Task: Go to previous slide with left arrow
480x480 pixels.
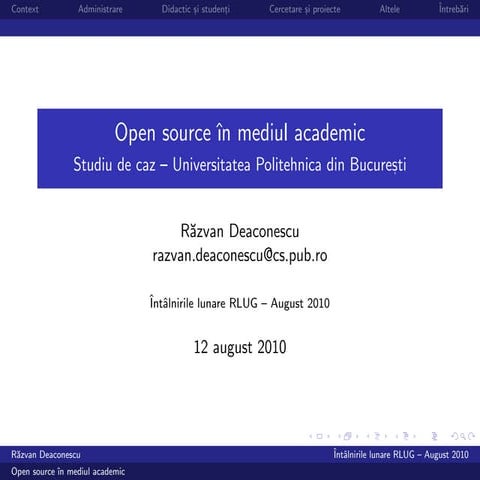Action: [311, 436]
